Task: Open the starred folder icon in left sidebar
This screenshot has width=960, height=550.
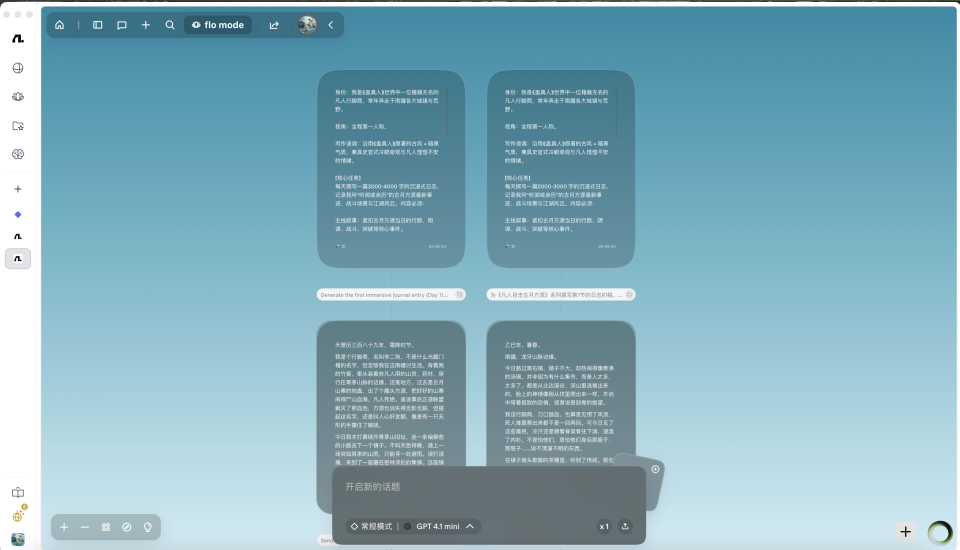Action: click(x=18, y=126)
